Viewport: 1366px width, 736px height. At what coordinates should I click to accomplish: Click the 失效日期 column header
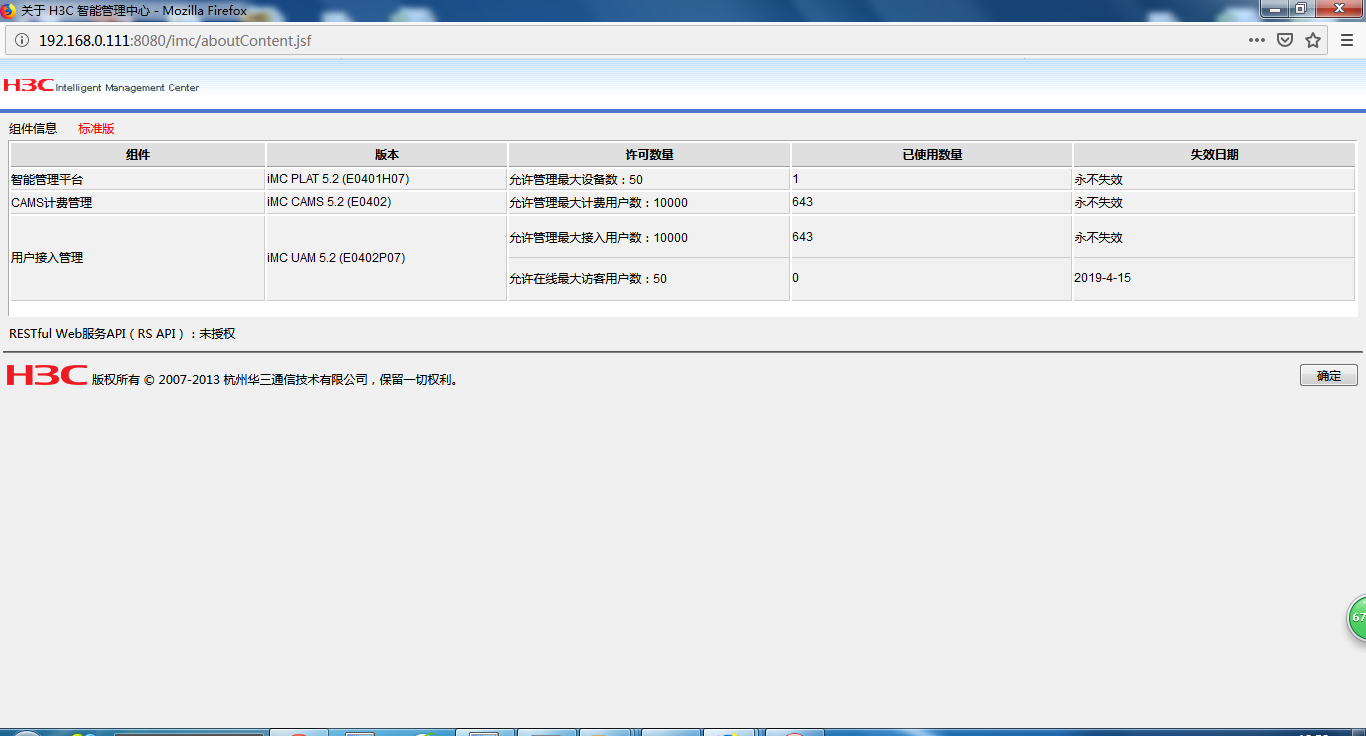point(1214,155)
